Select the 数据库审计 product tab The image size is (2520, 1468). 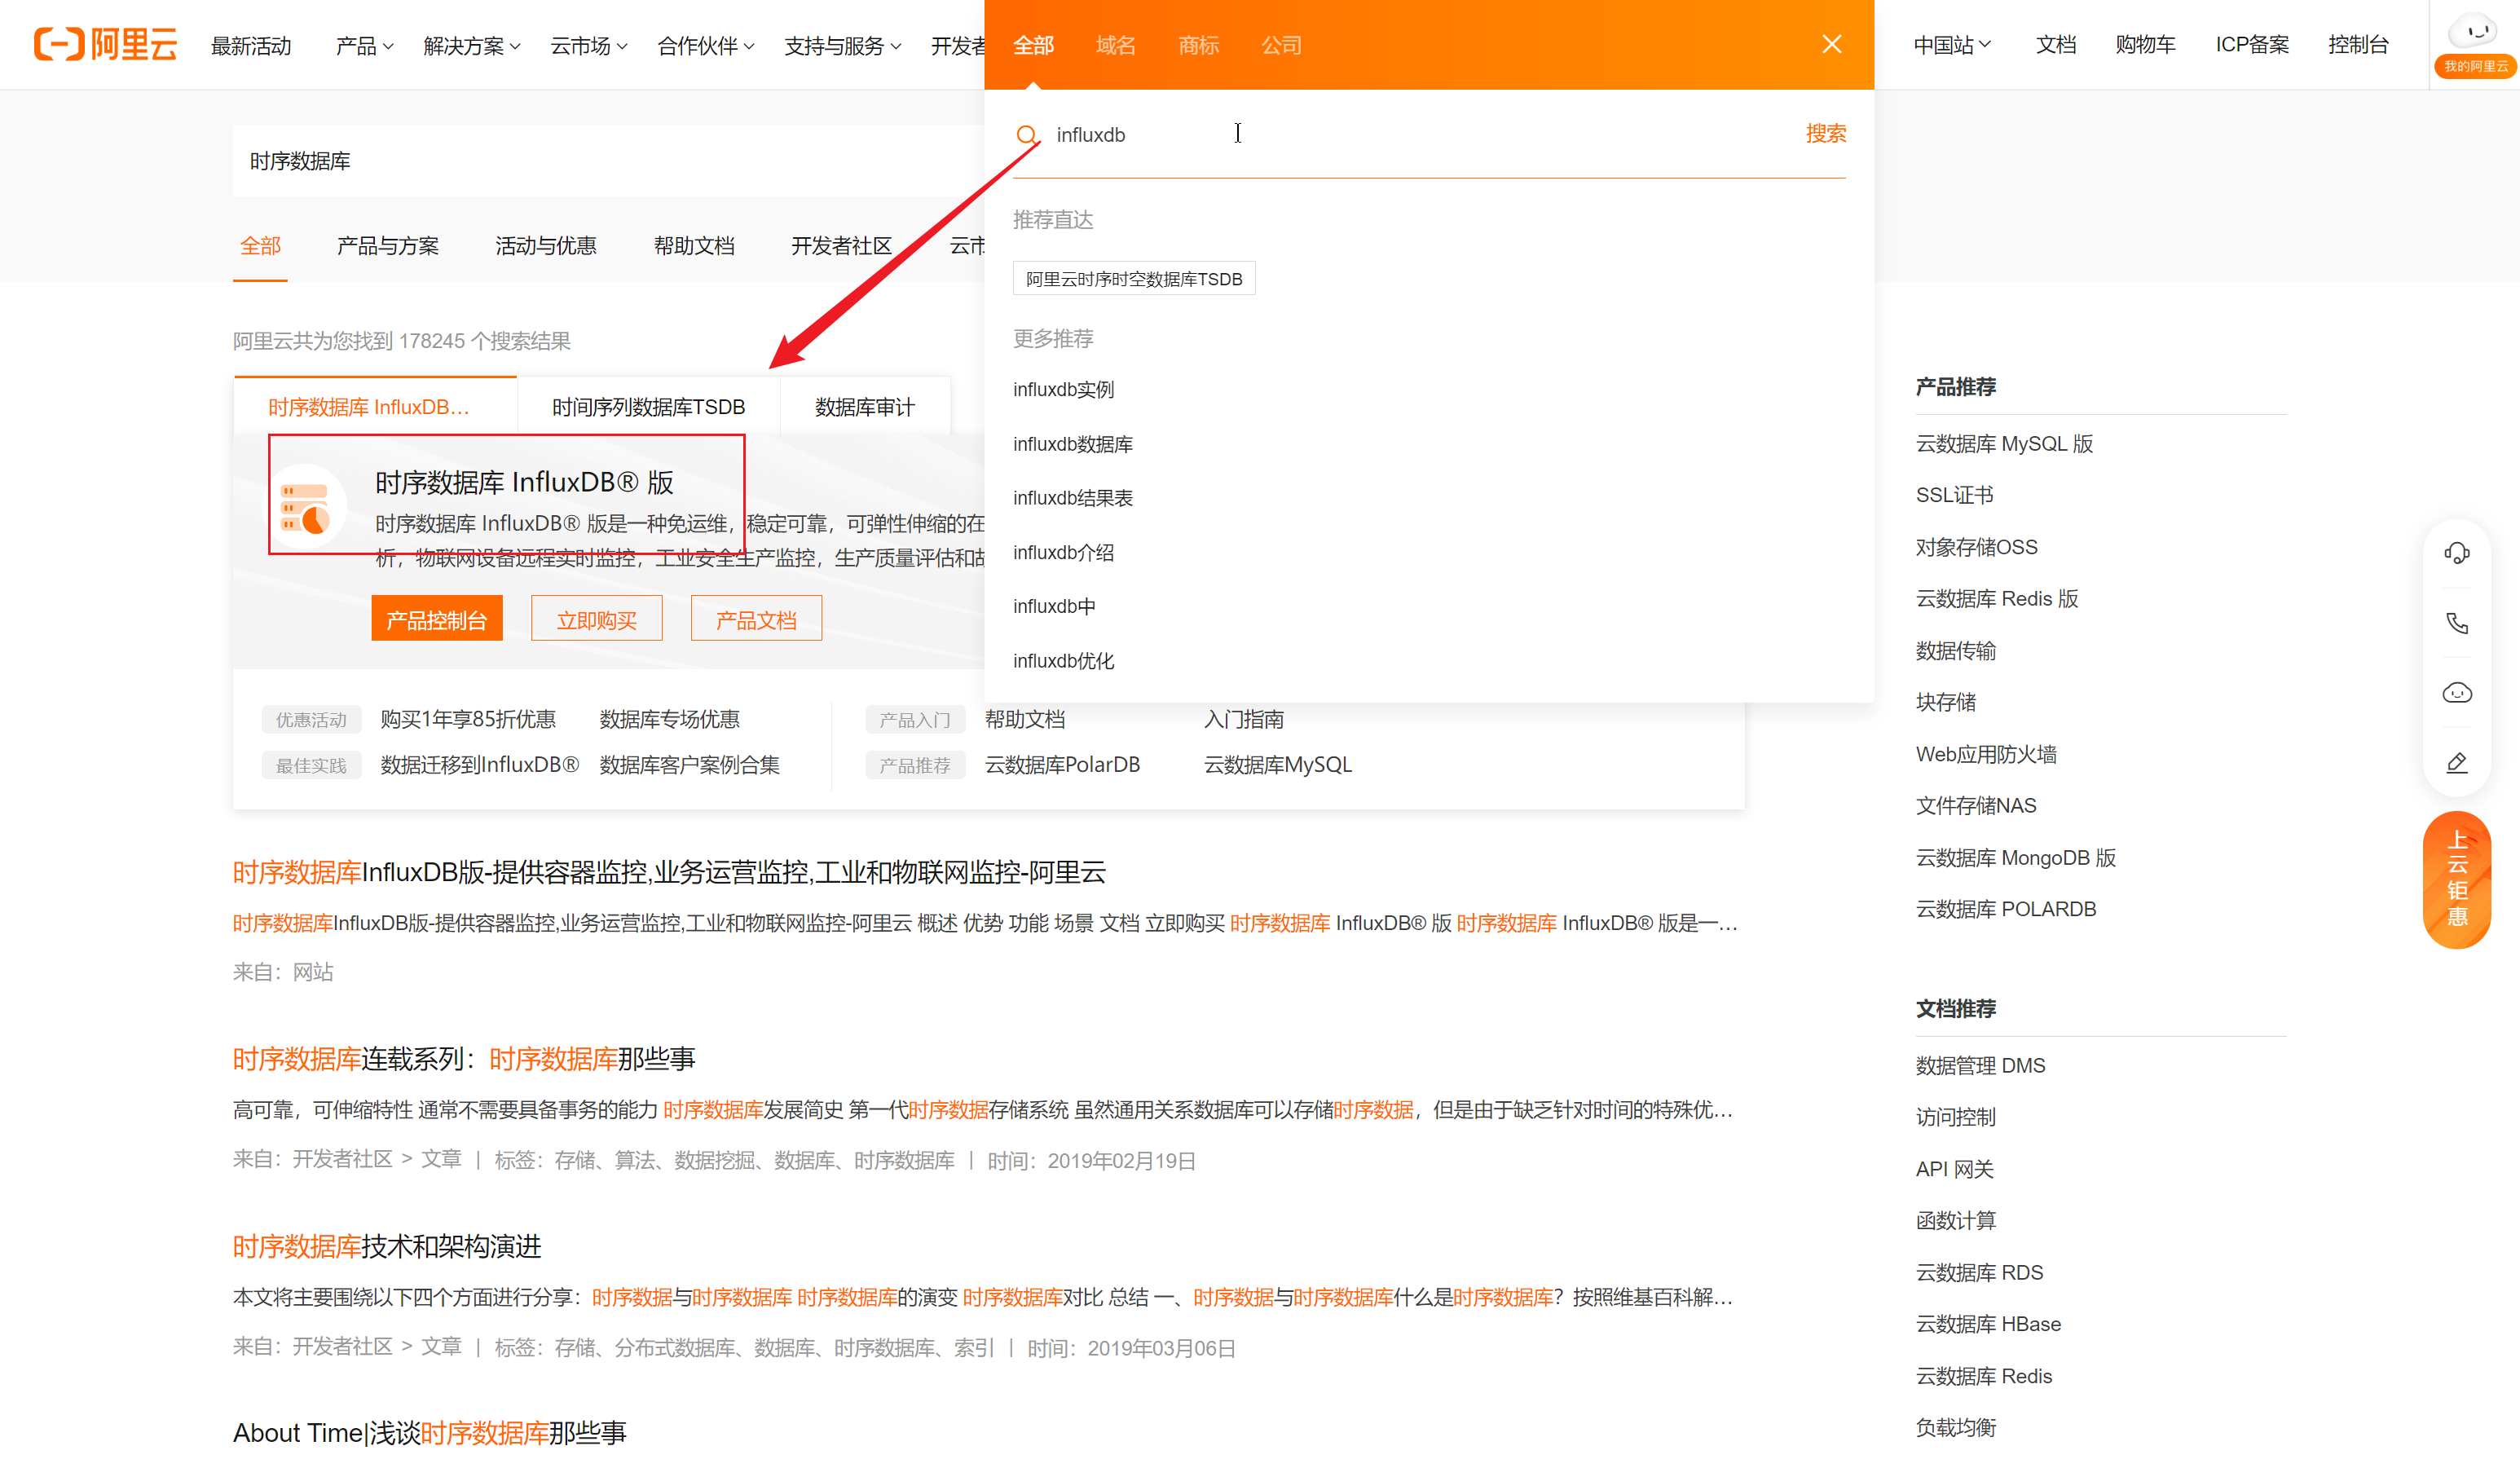[x=864, y=407]
